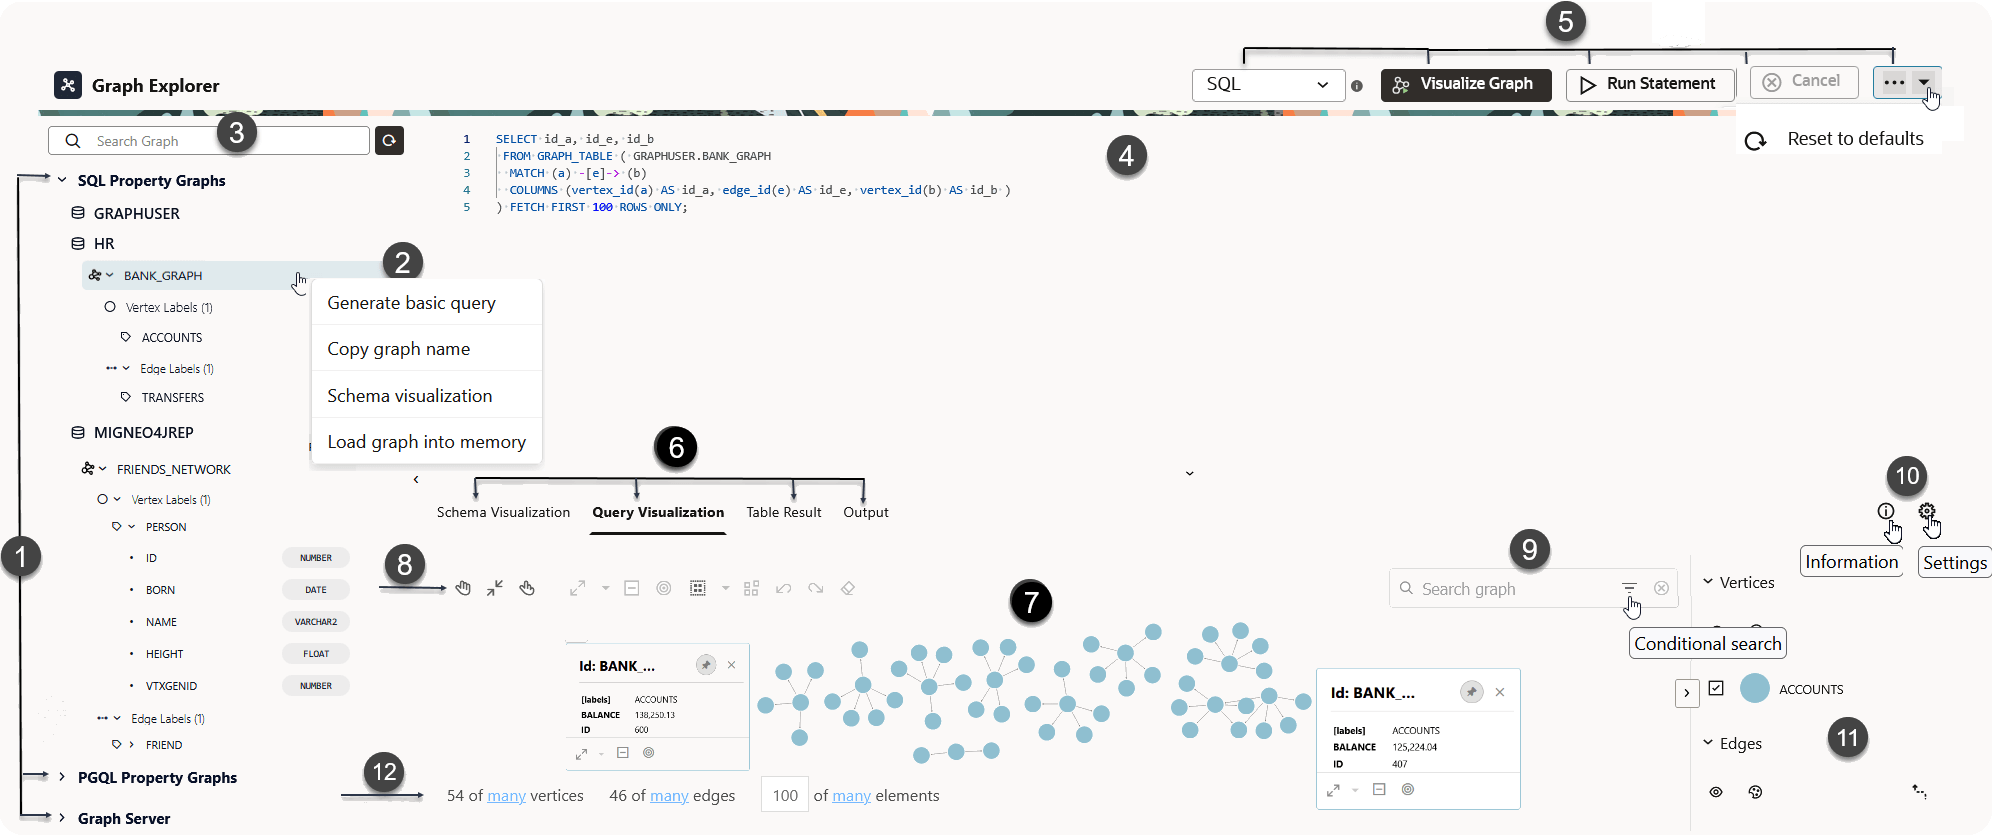Pin the ID 600 vertex tooltip card
The width and height of the screenshot is (1992, 835).
tap(706, 665)
